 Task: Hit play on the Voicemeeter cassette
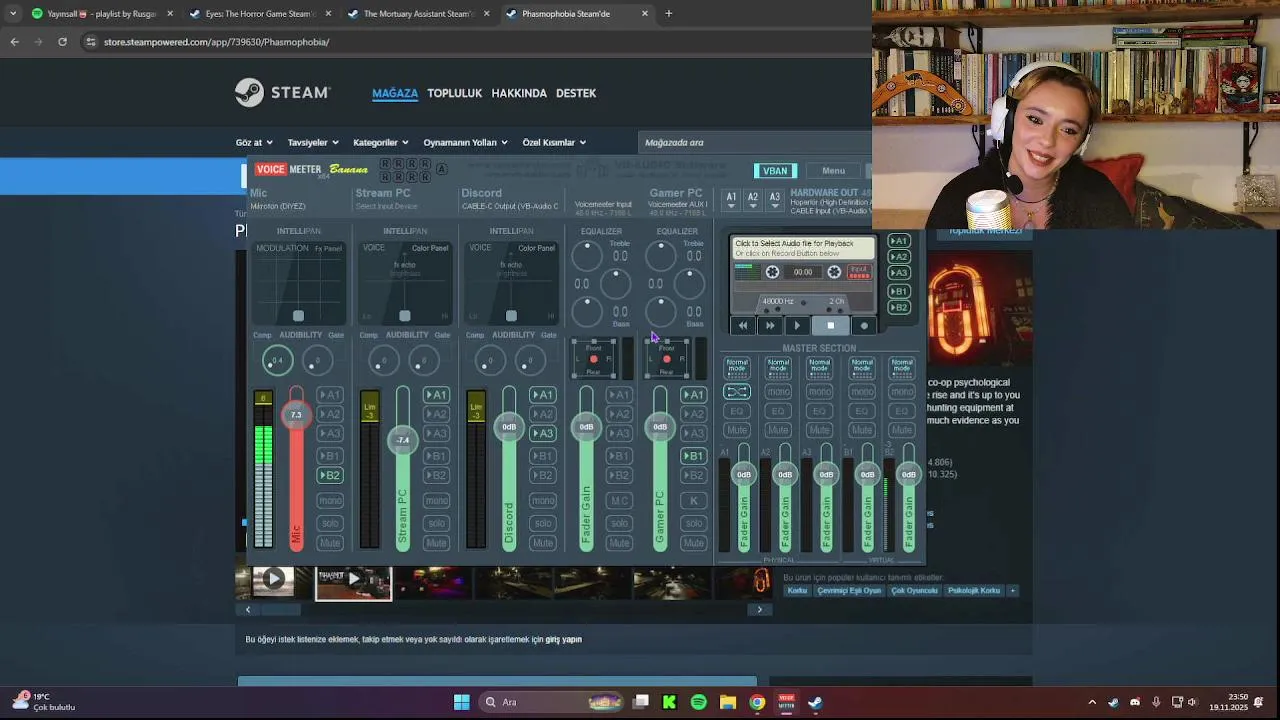click(x=797, y=325)
